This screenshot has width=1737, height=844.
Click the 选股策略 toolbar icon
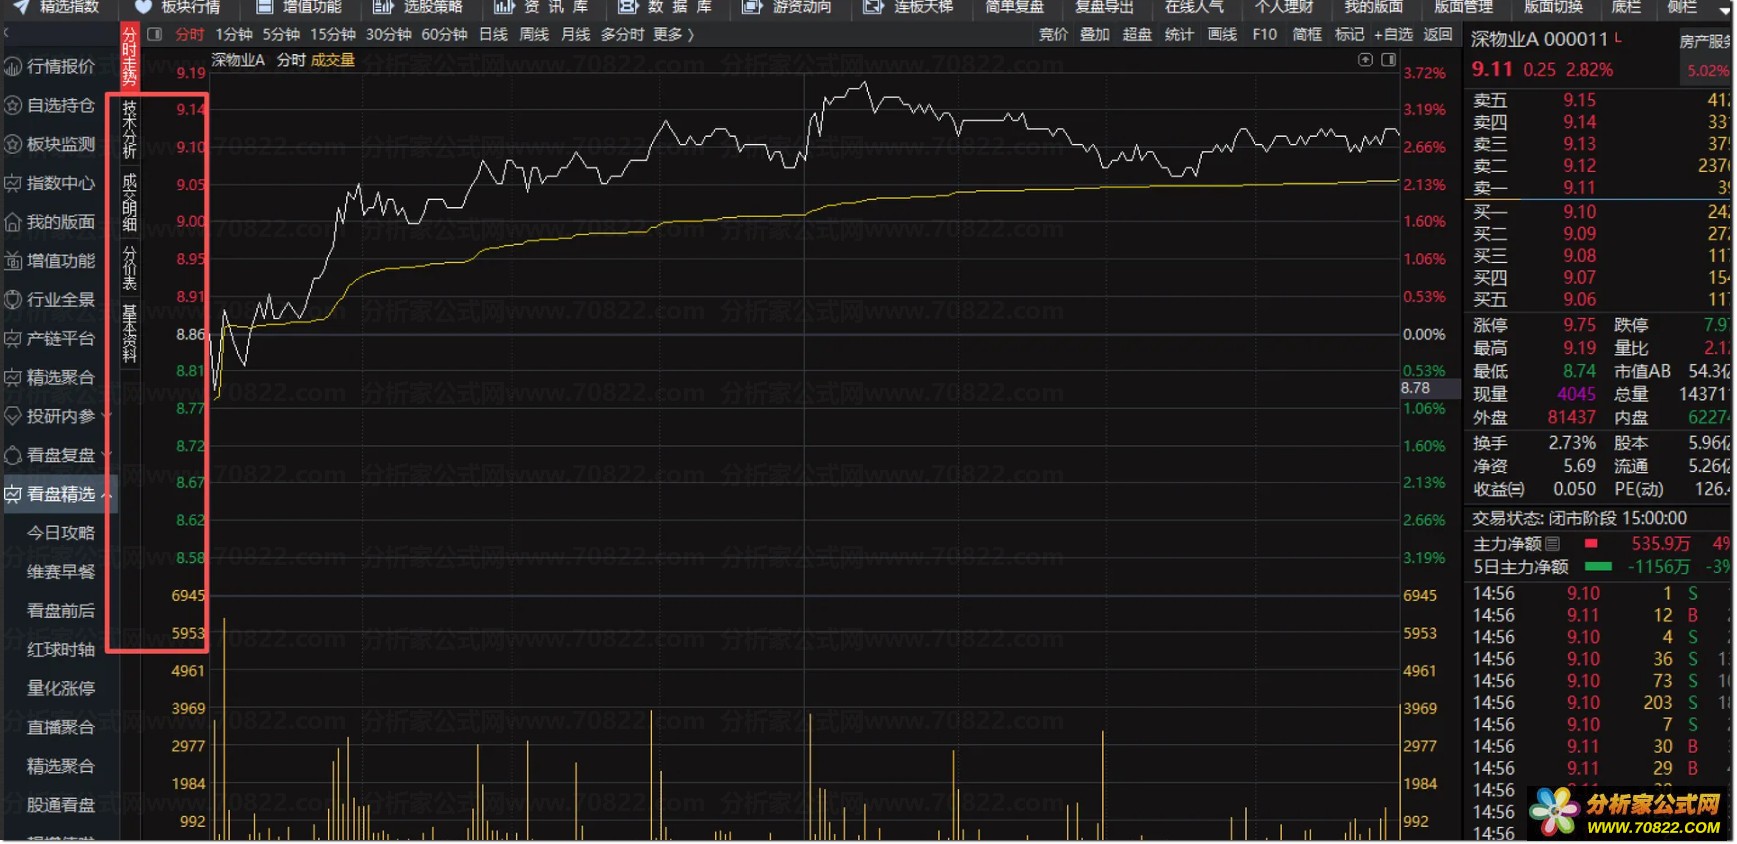click(x=383, y=7)
